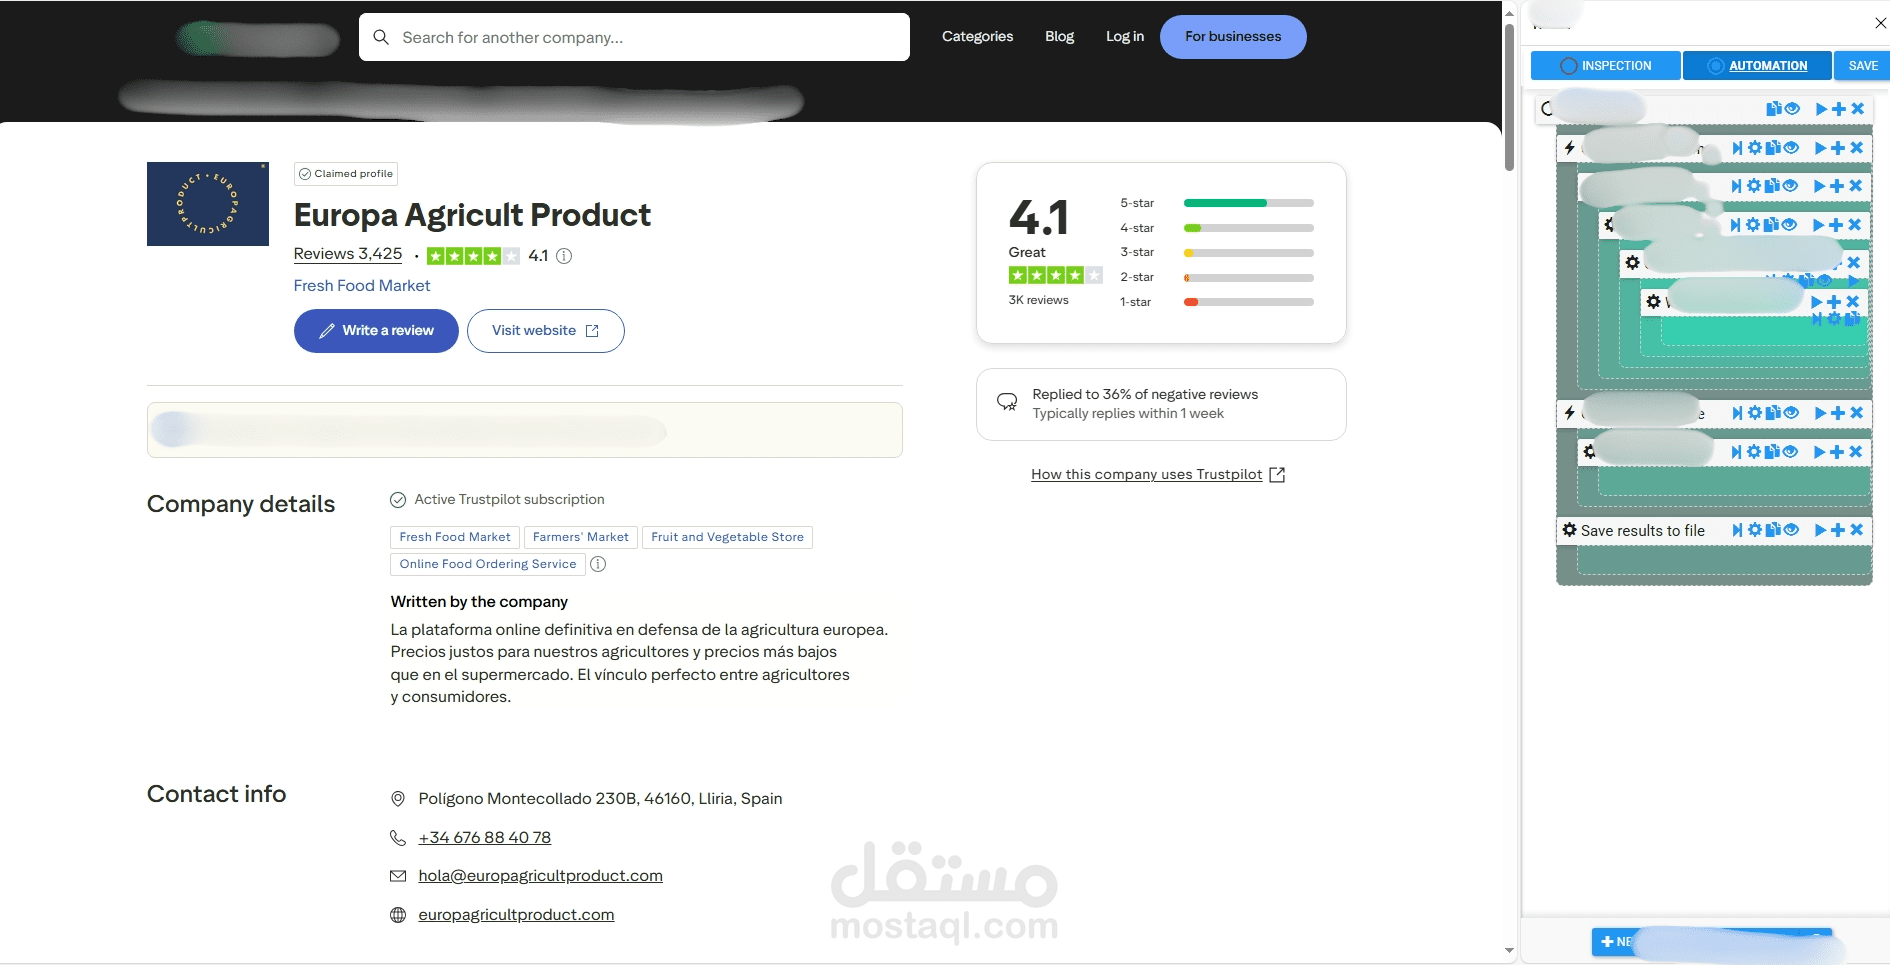Open the europagricultproduct.com website link

[x=516, y=915]
